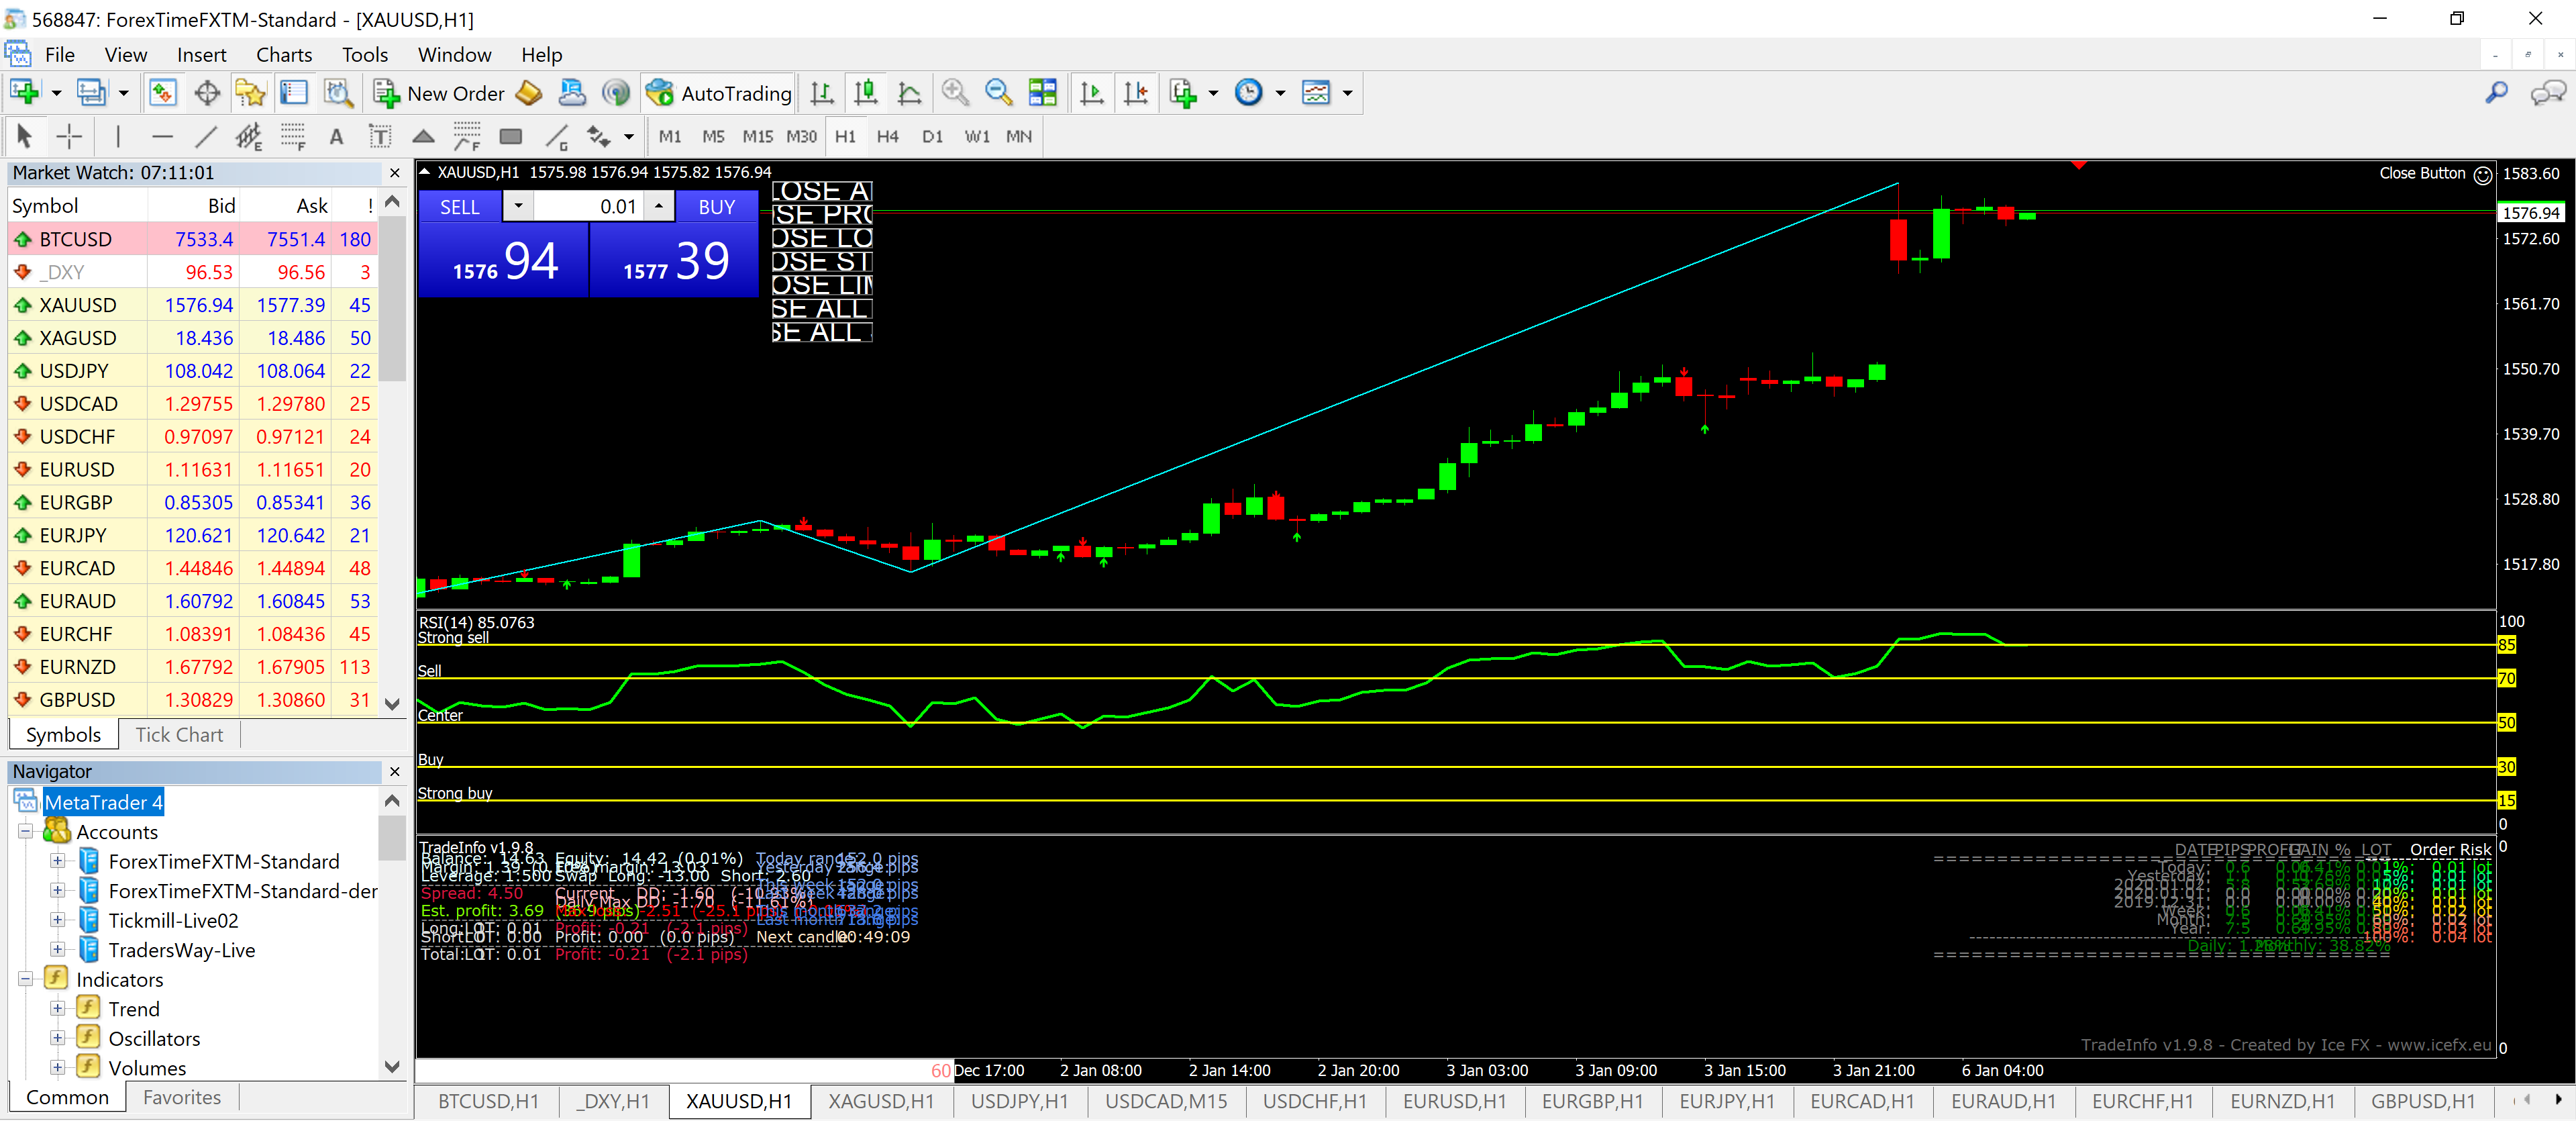This screenshot has height=1121, width=2576.
Task: Collapse the Indicators tree node
Action: coord(26,979)
